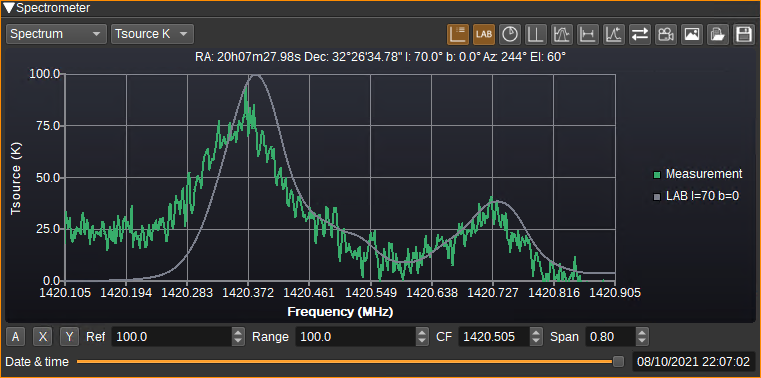Save data with floppy disk icon

[x=744, y=34]
